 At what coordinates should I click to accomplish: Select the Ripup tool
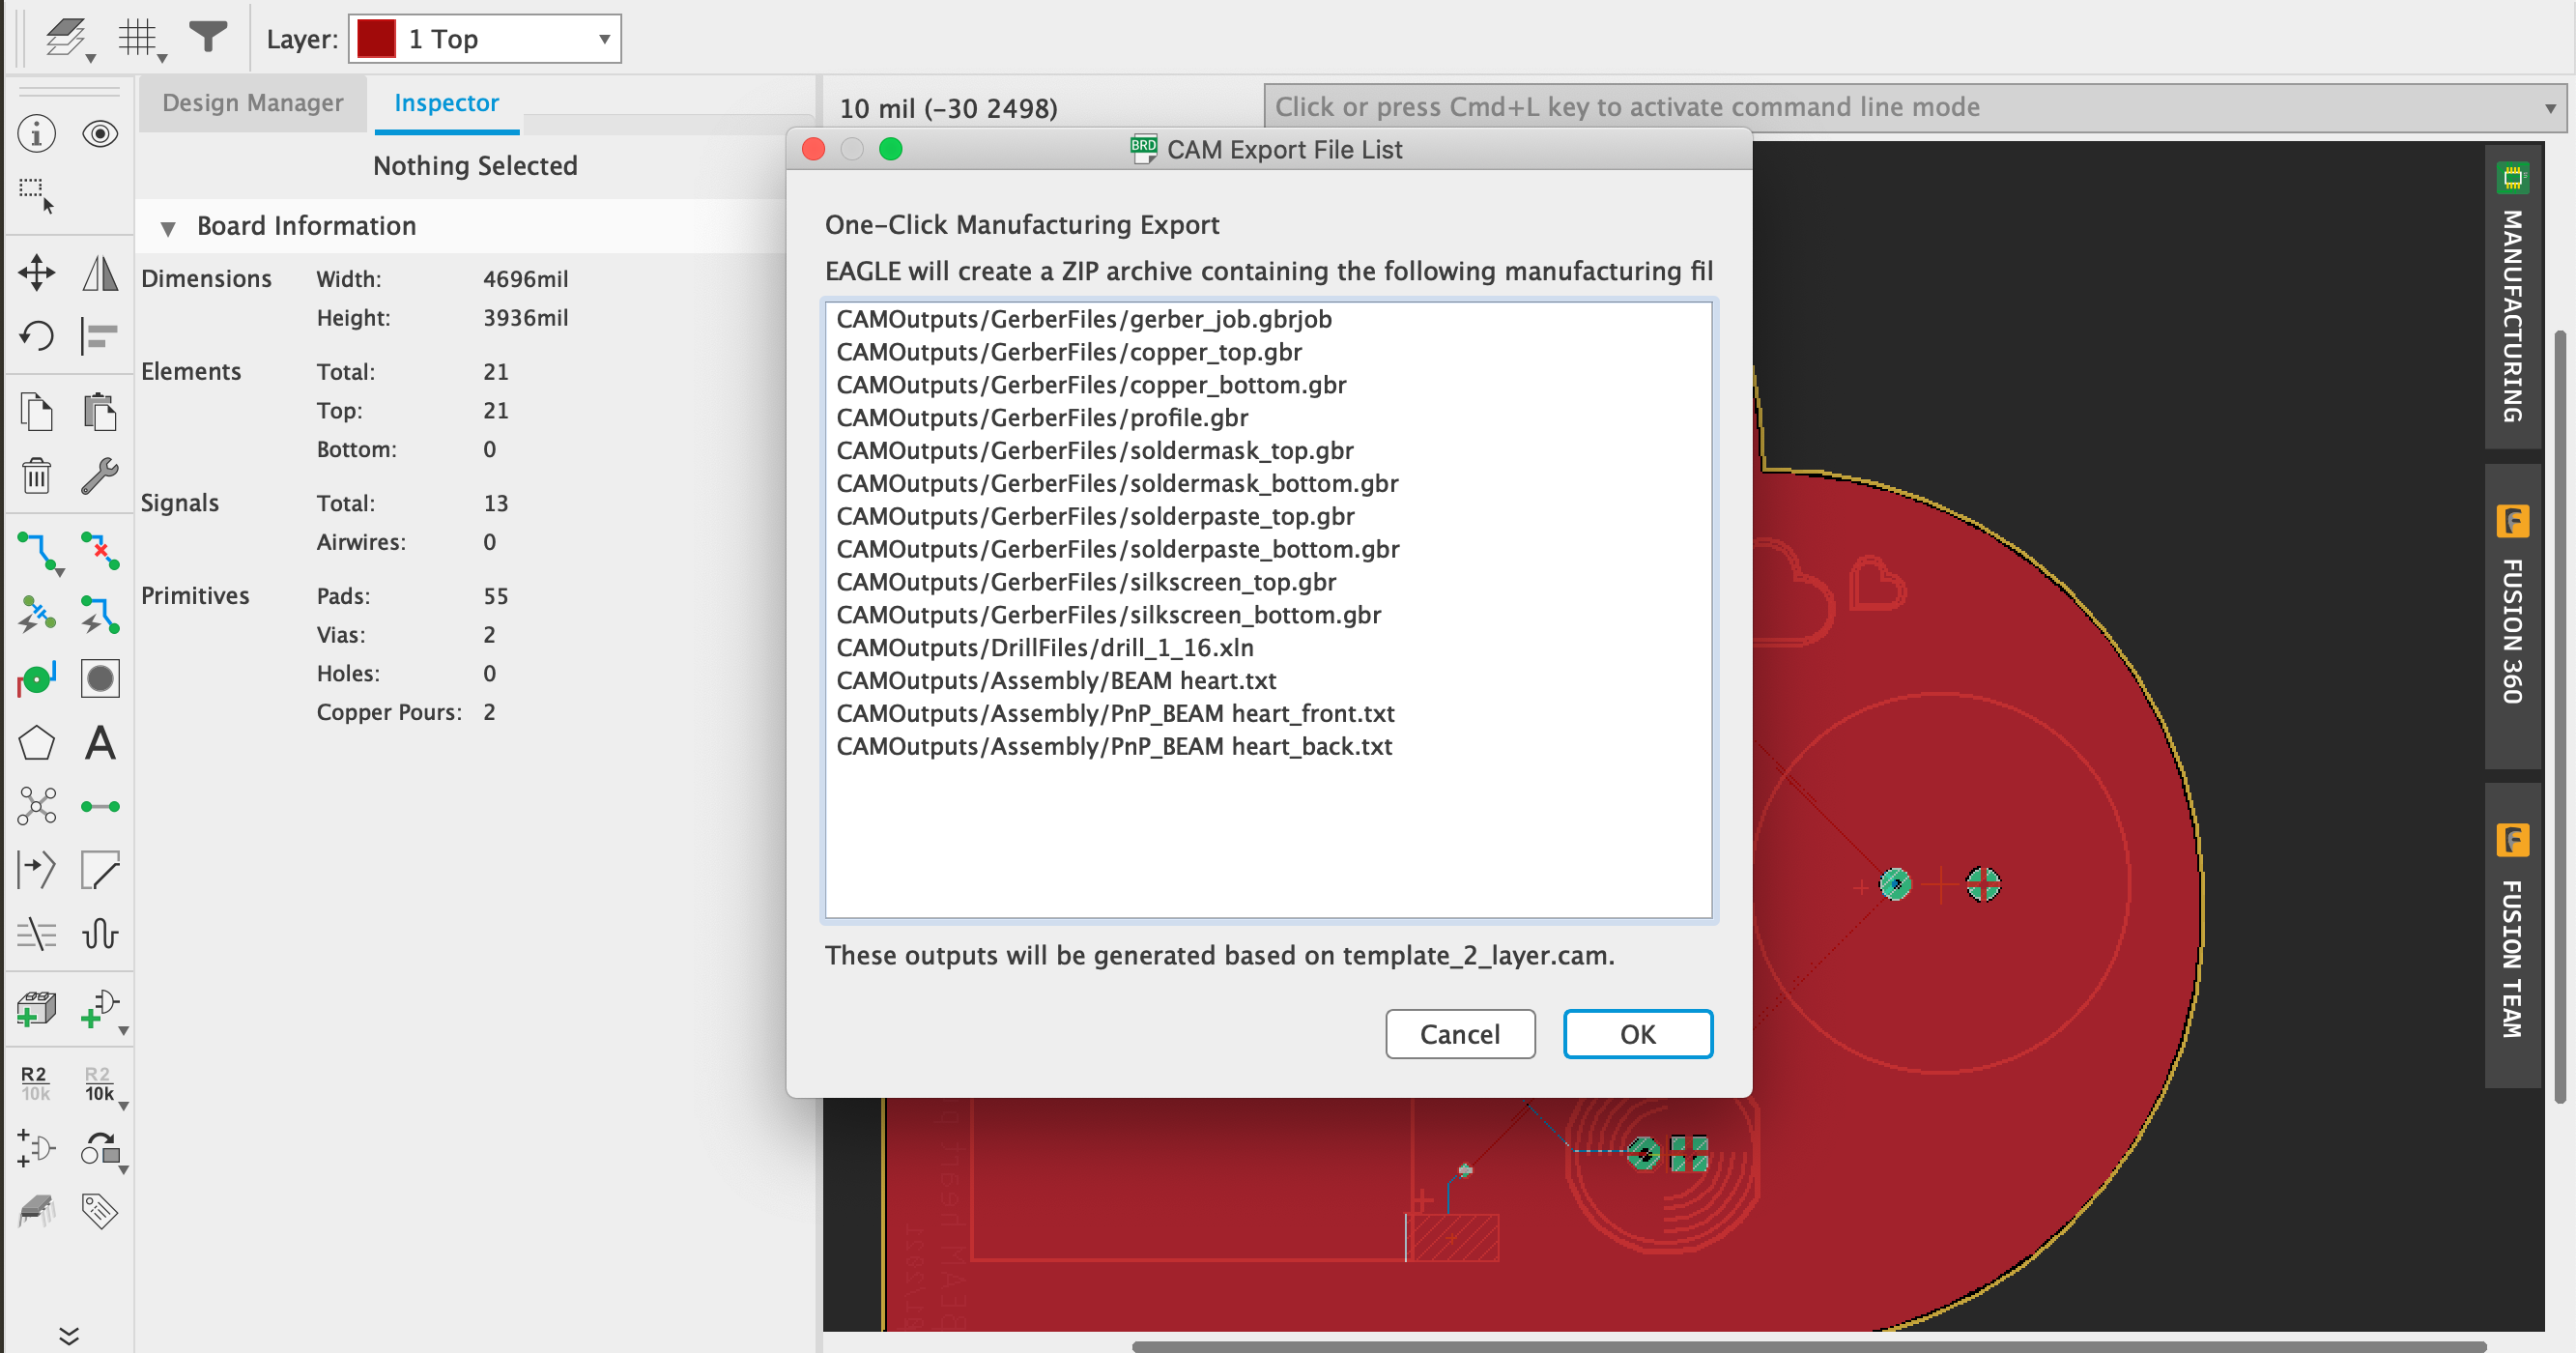100,551
